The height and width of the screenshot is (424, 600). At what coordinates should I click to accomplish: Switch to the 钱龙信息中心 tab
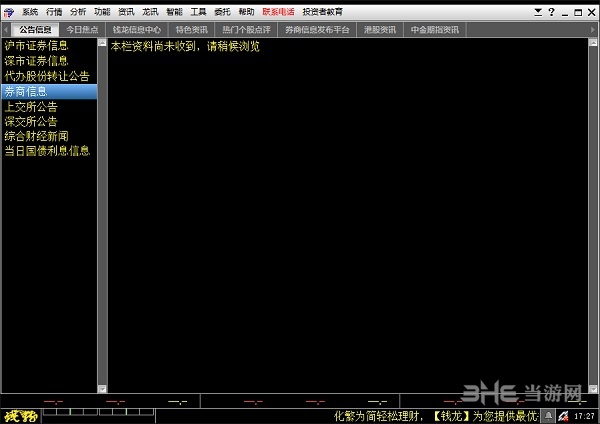[137, 29]
